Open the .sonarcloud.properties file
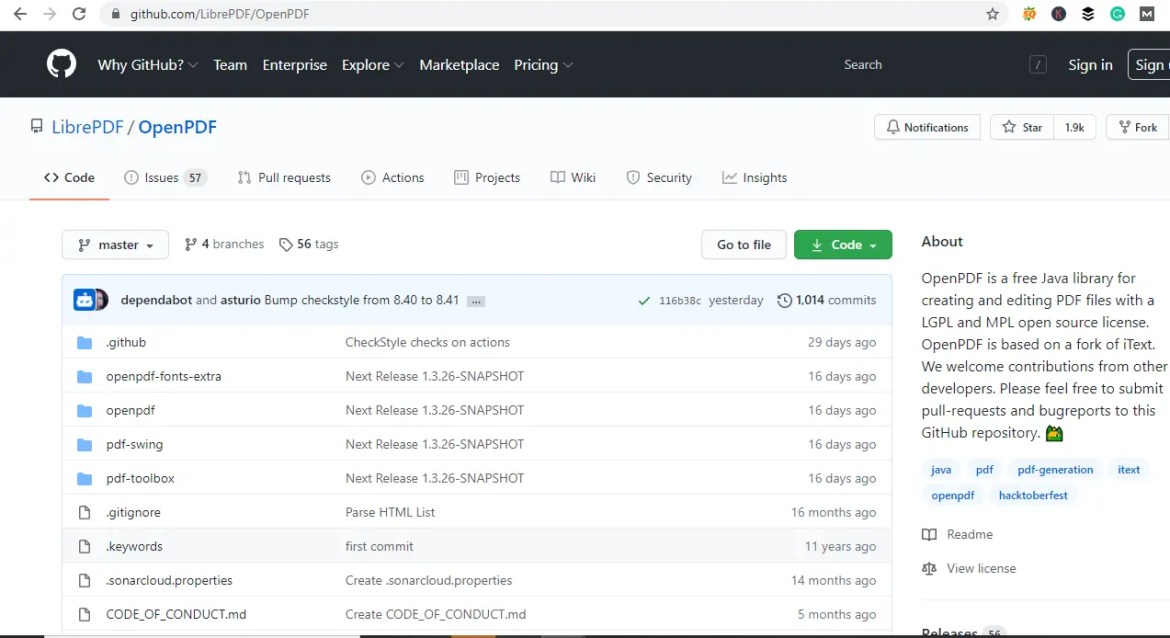 pos(169,580)
